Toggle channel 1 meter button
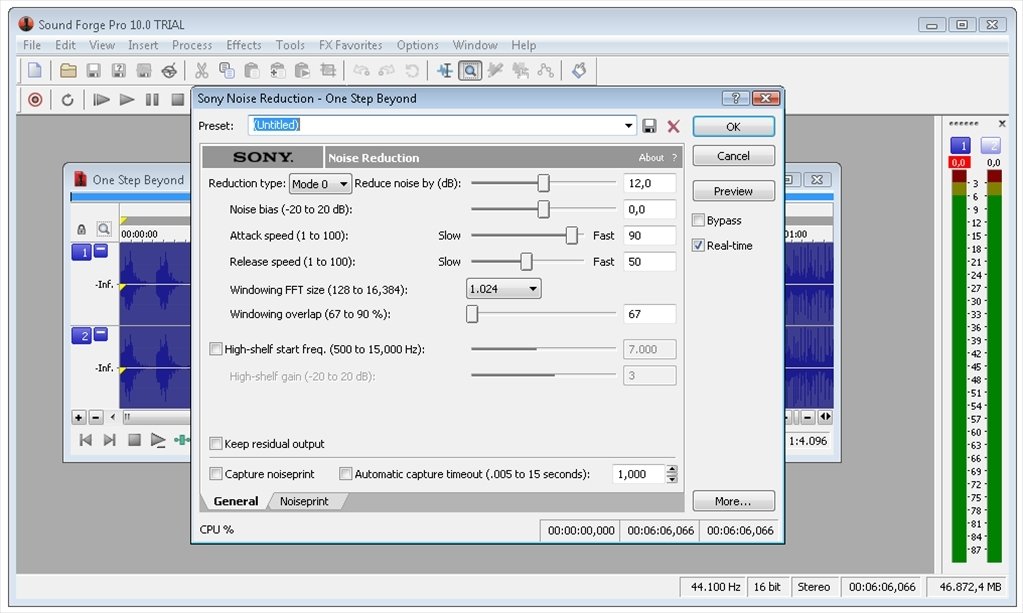This screenshot has width=1023, height=613. pos(960,145)
